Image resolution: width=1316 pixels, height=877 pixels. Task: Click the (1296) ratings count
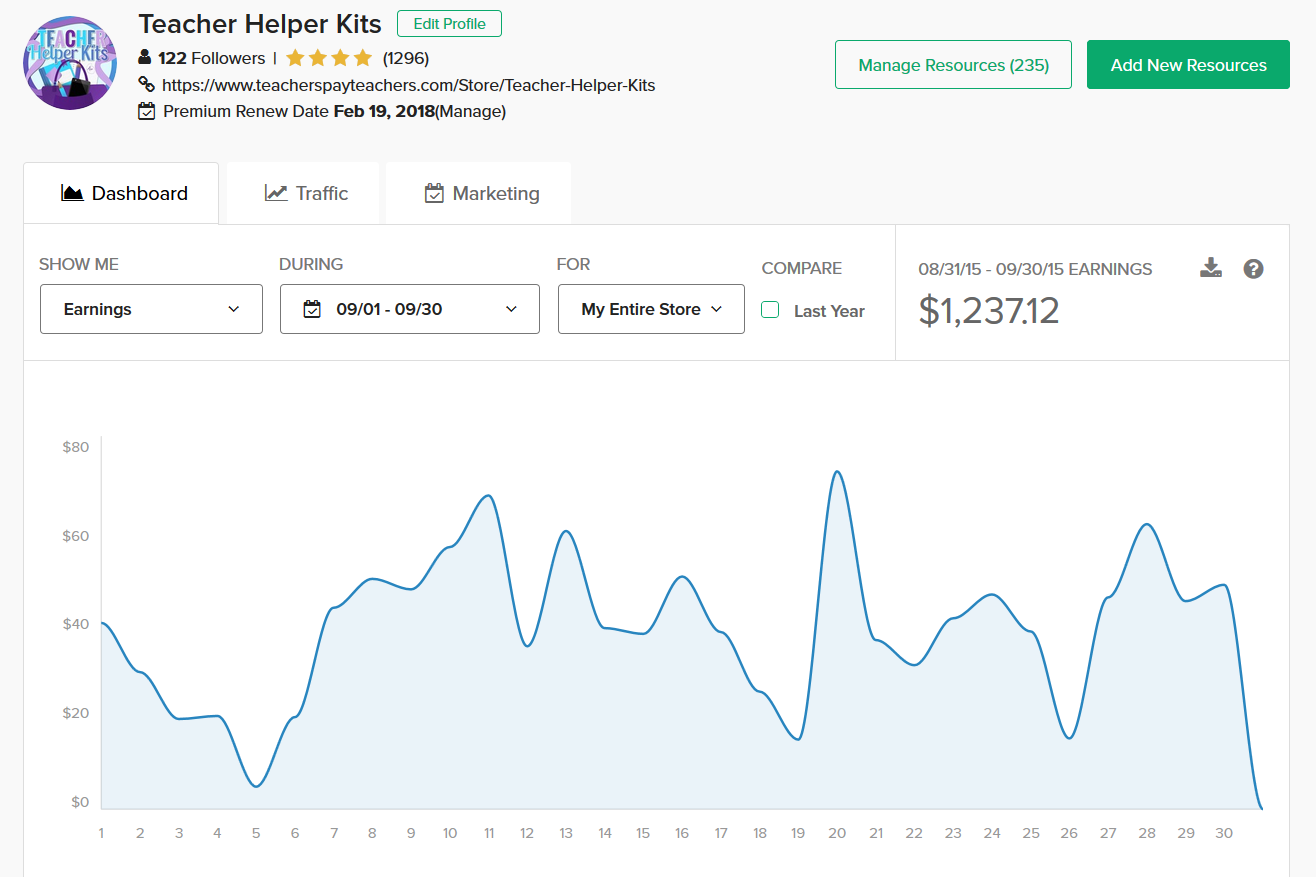[406, 58]
